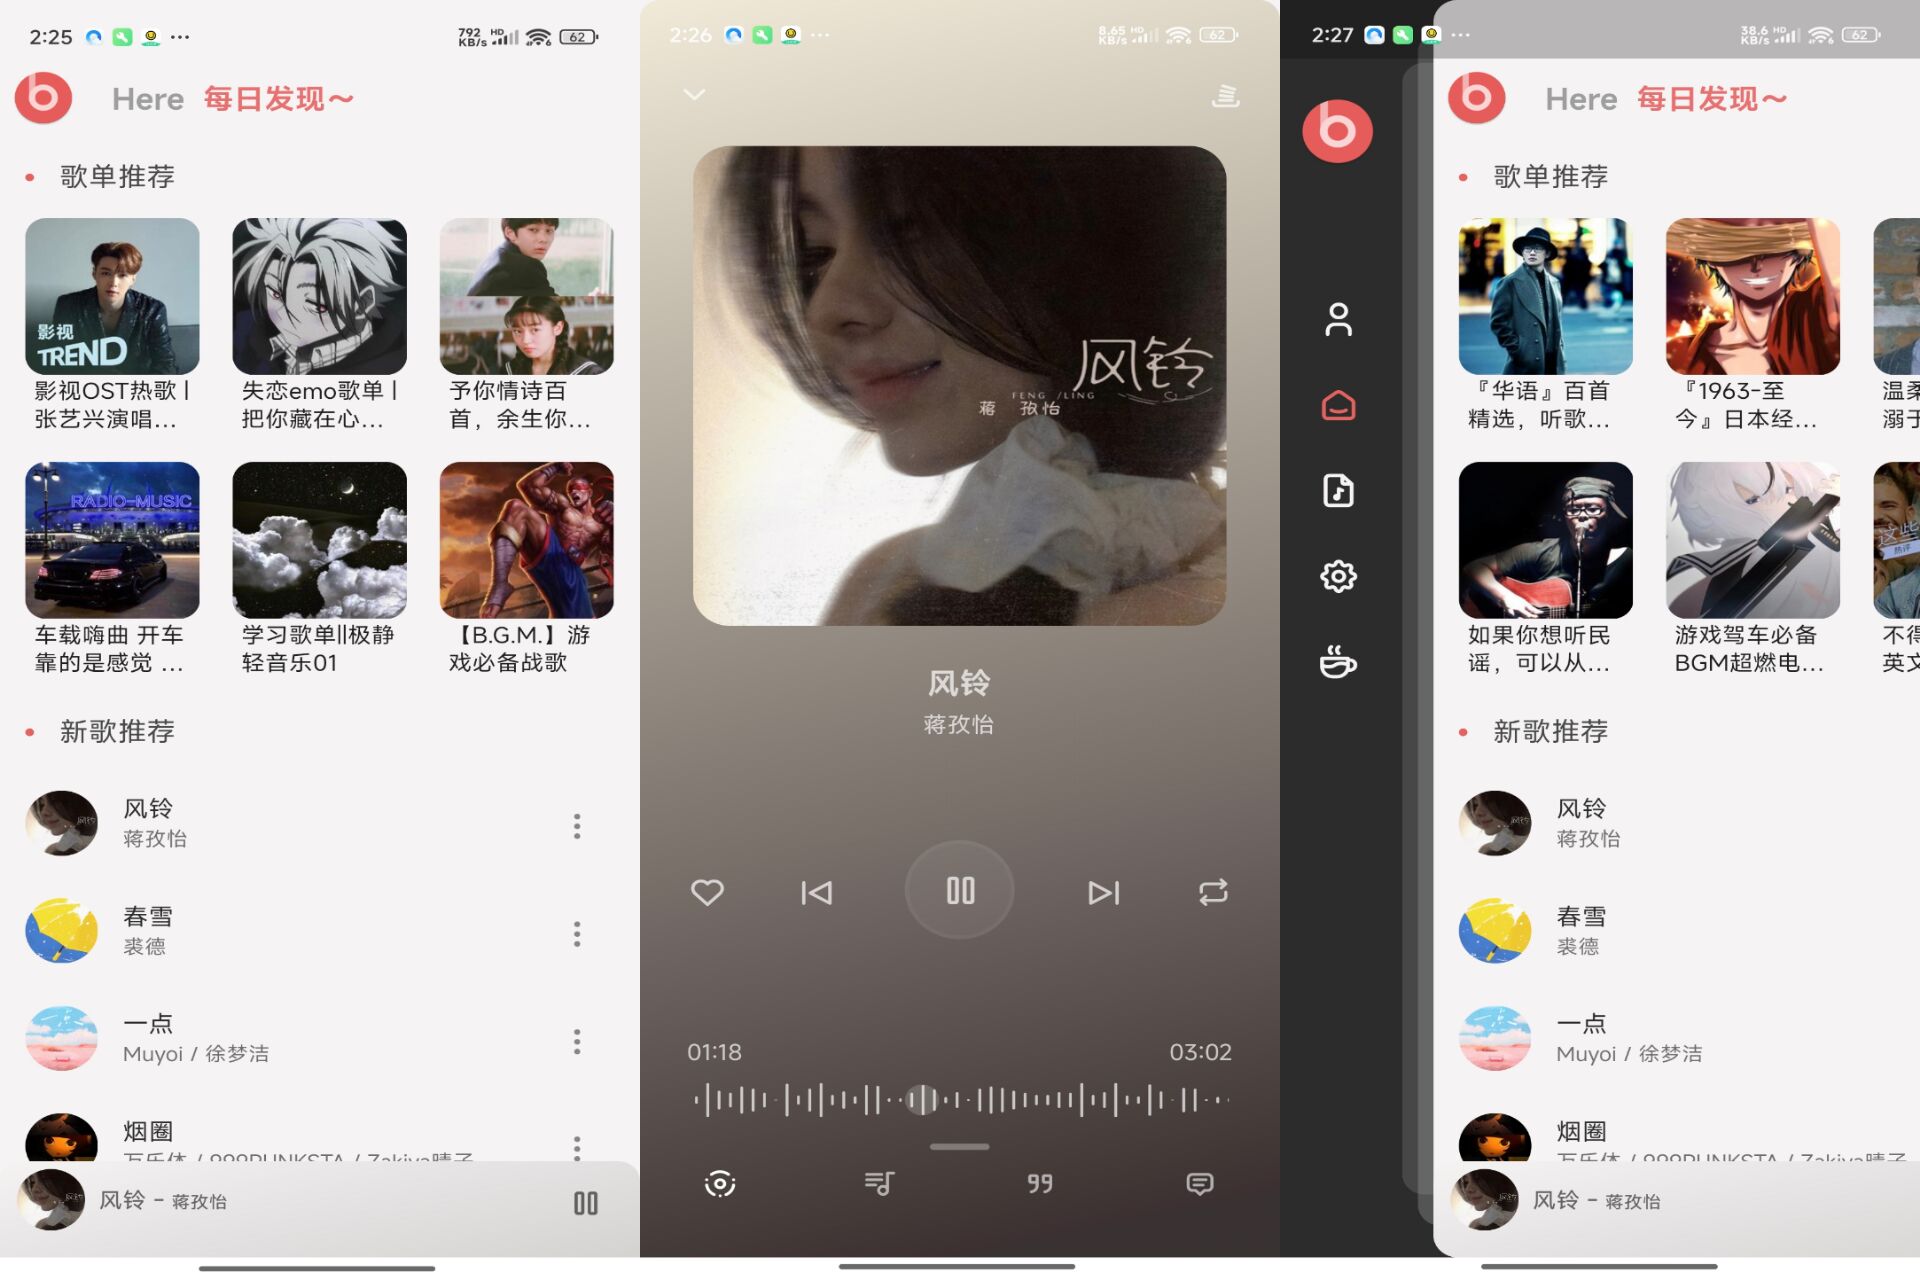Select the 新歌推荐 heading on right screen
The image size is (1920, 1280).
[x=1550, y=731]
